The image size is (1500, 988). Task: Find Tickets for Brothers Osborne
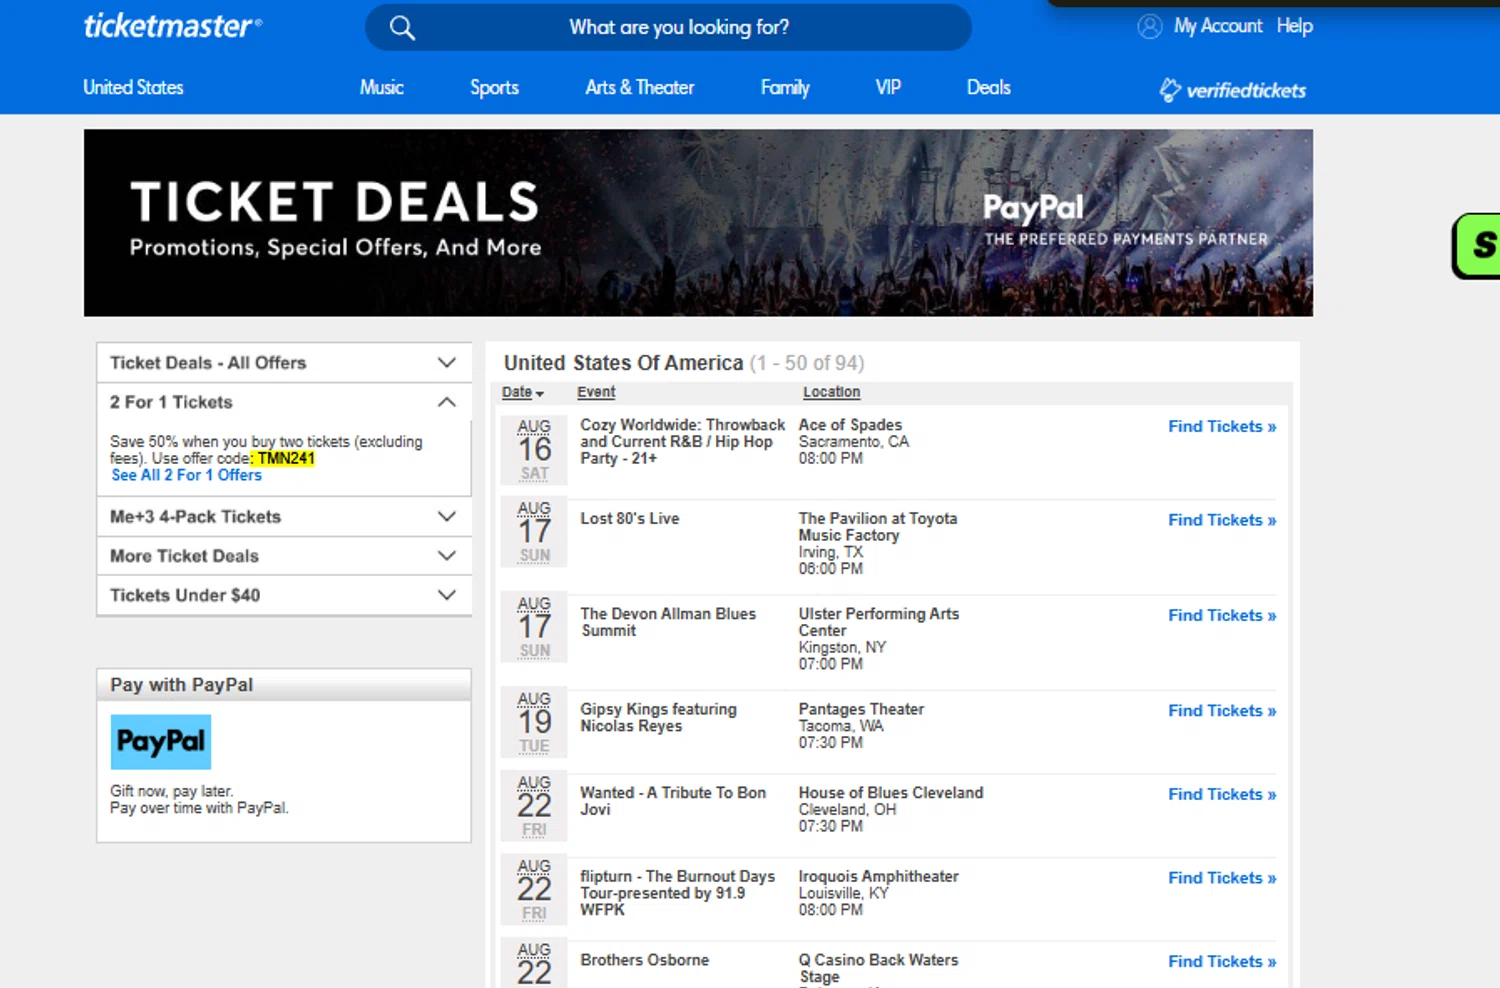(1222, 961)
